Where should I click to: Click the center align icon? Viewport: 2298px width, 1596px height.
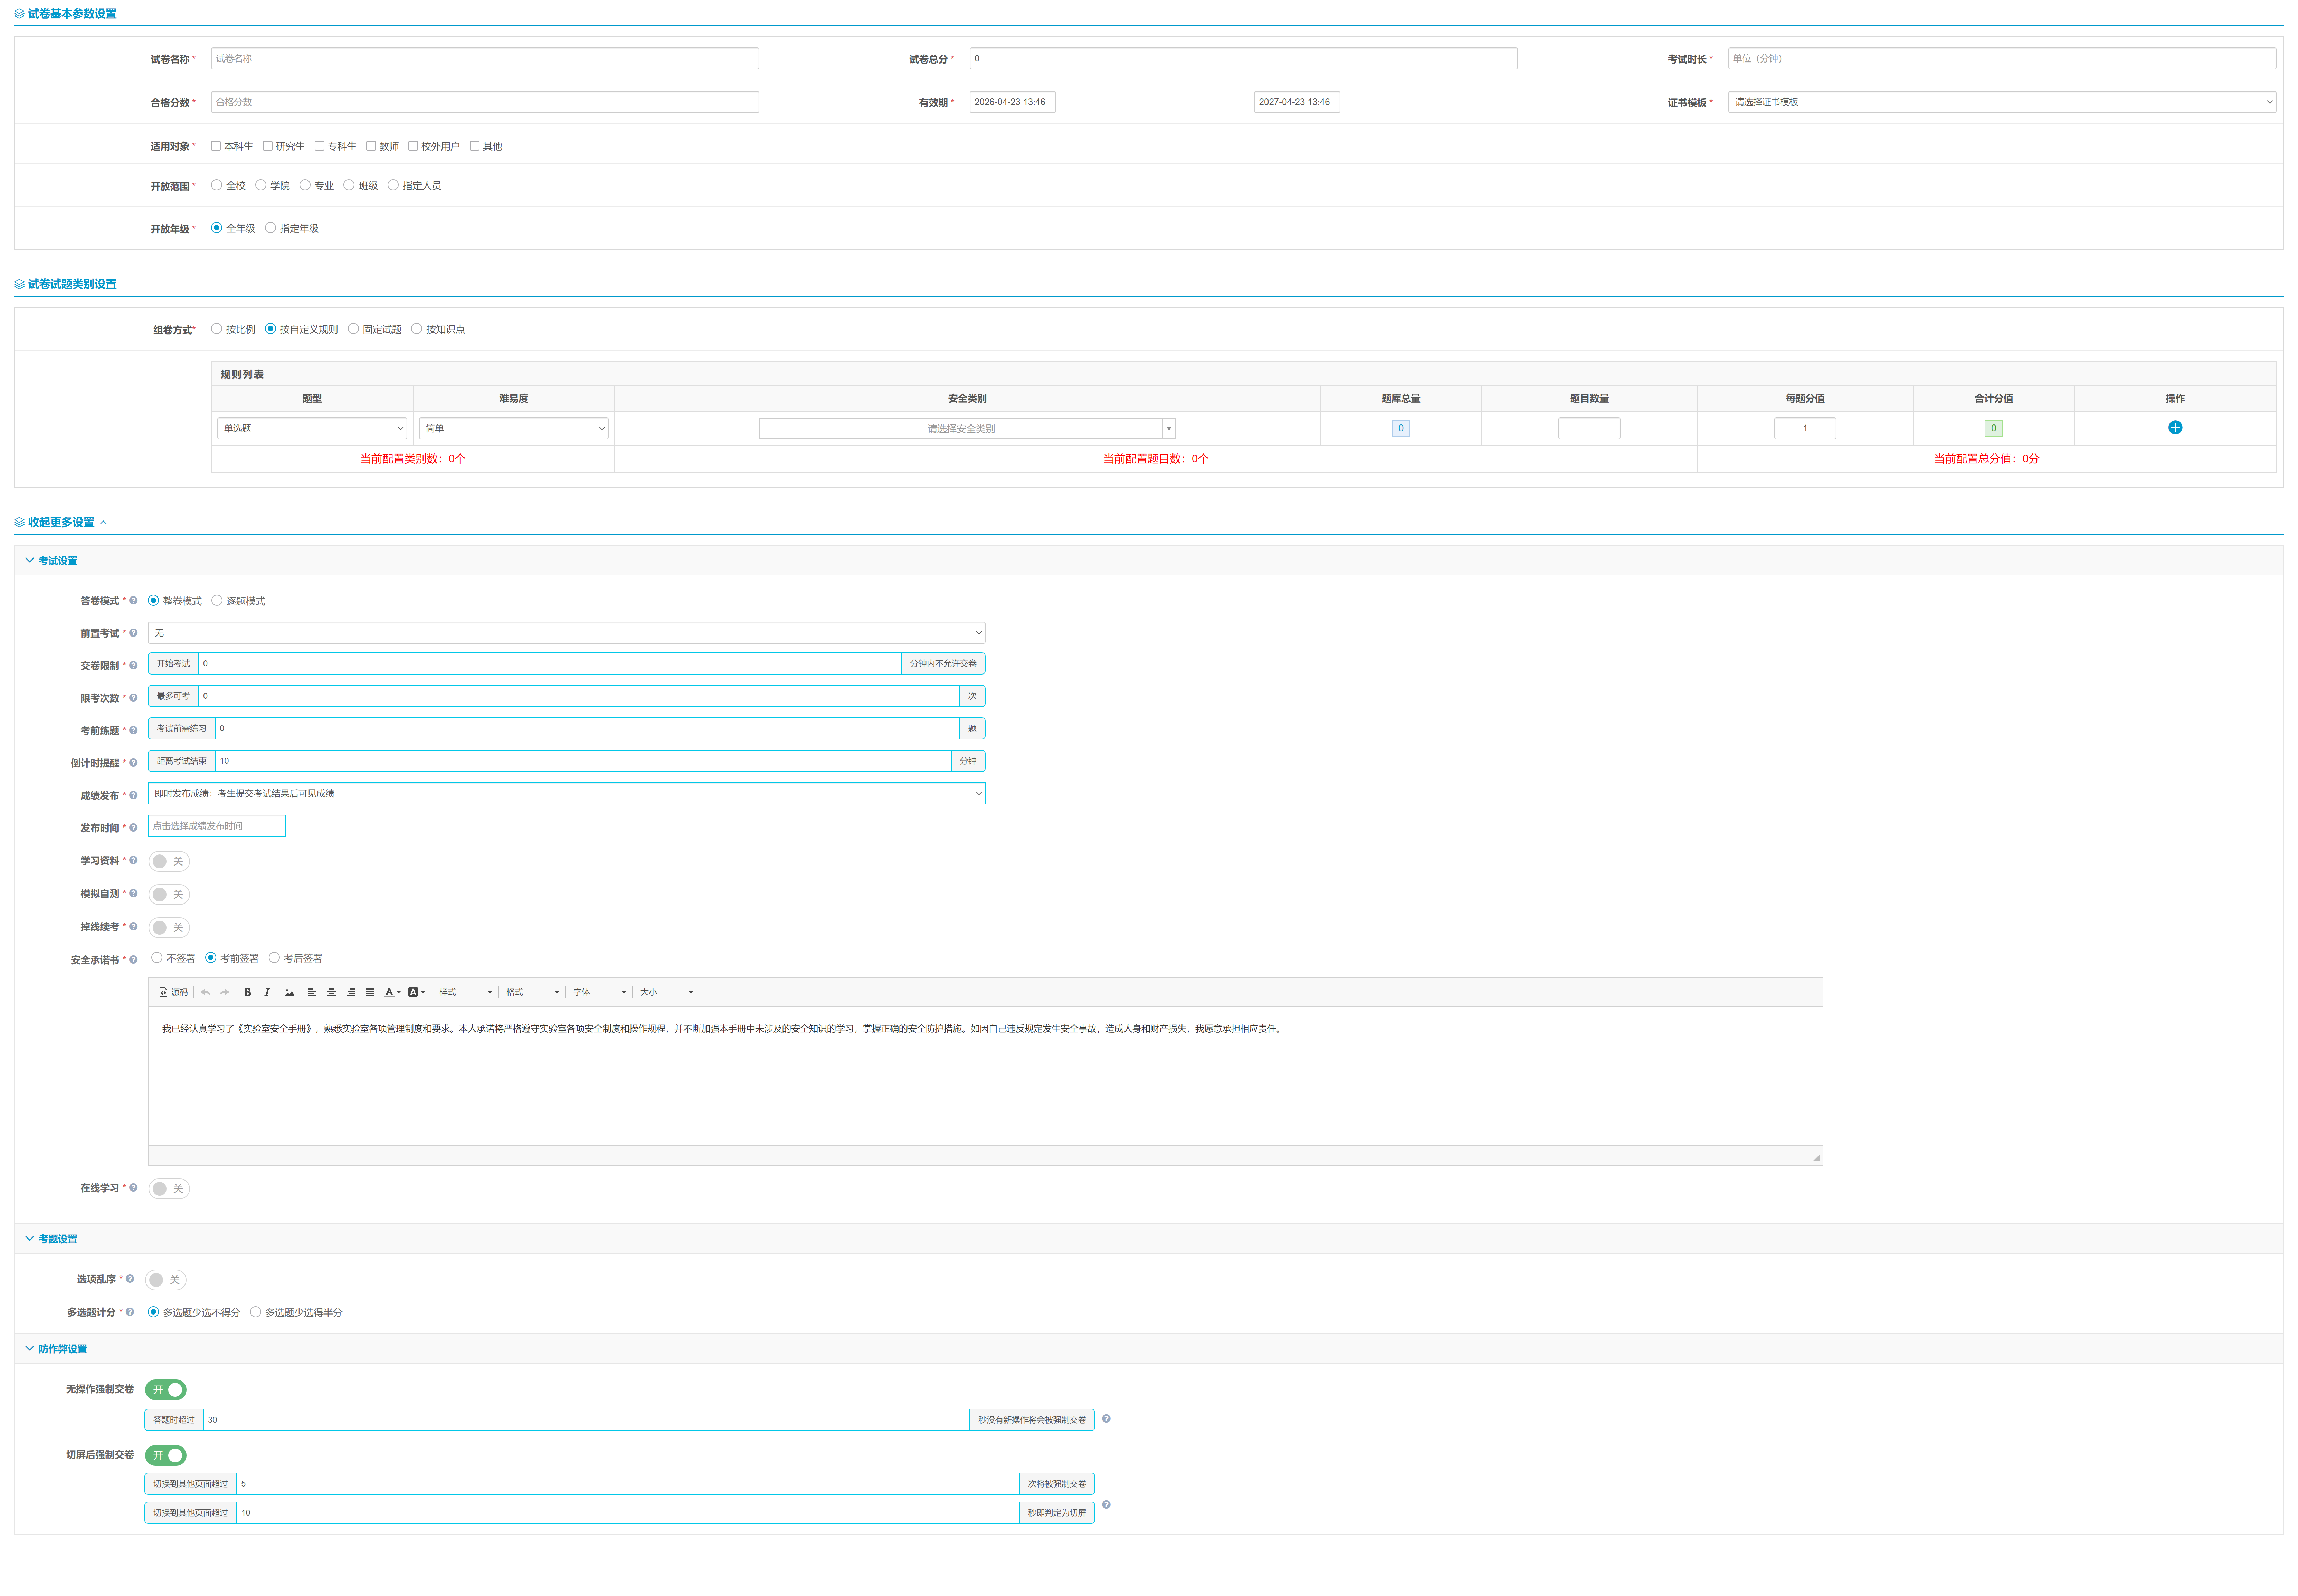click(x=331, y=992)
